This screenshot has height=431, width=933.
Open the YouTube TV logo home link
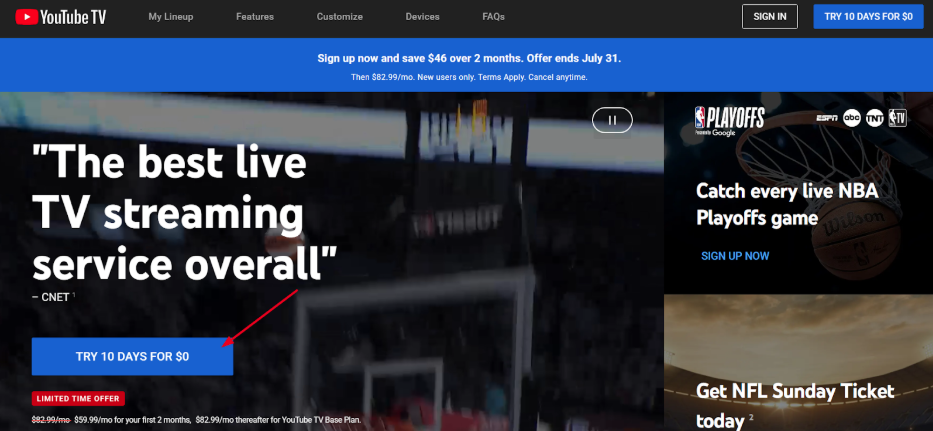click(x=61, y=17)
